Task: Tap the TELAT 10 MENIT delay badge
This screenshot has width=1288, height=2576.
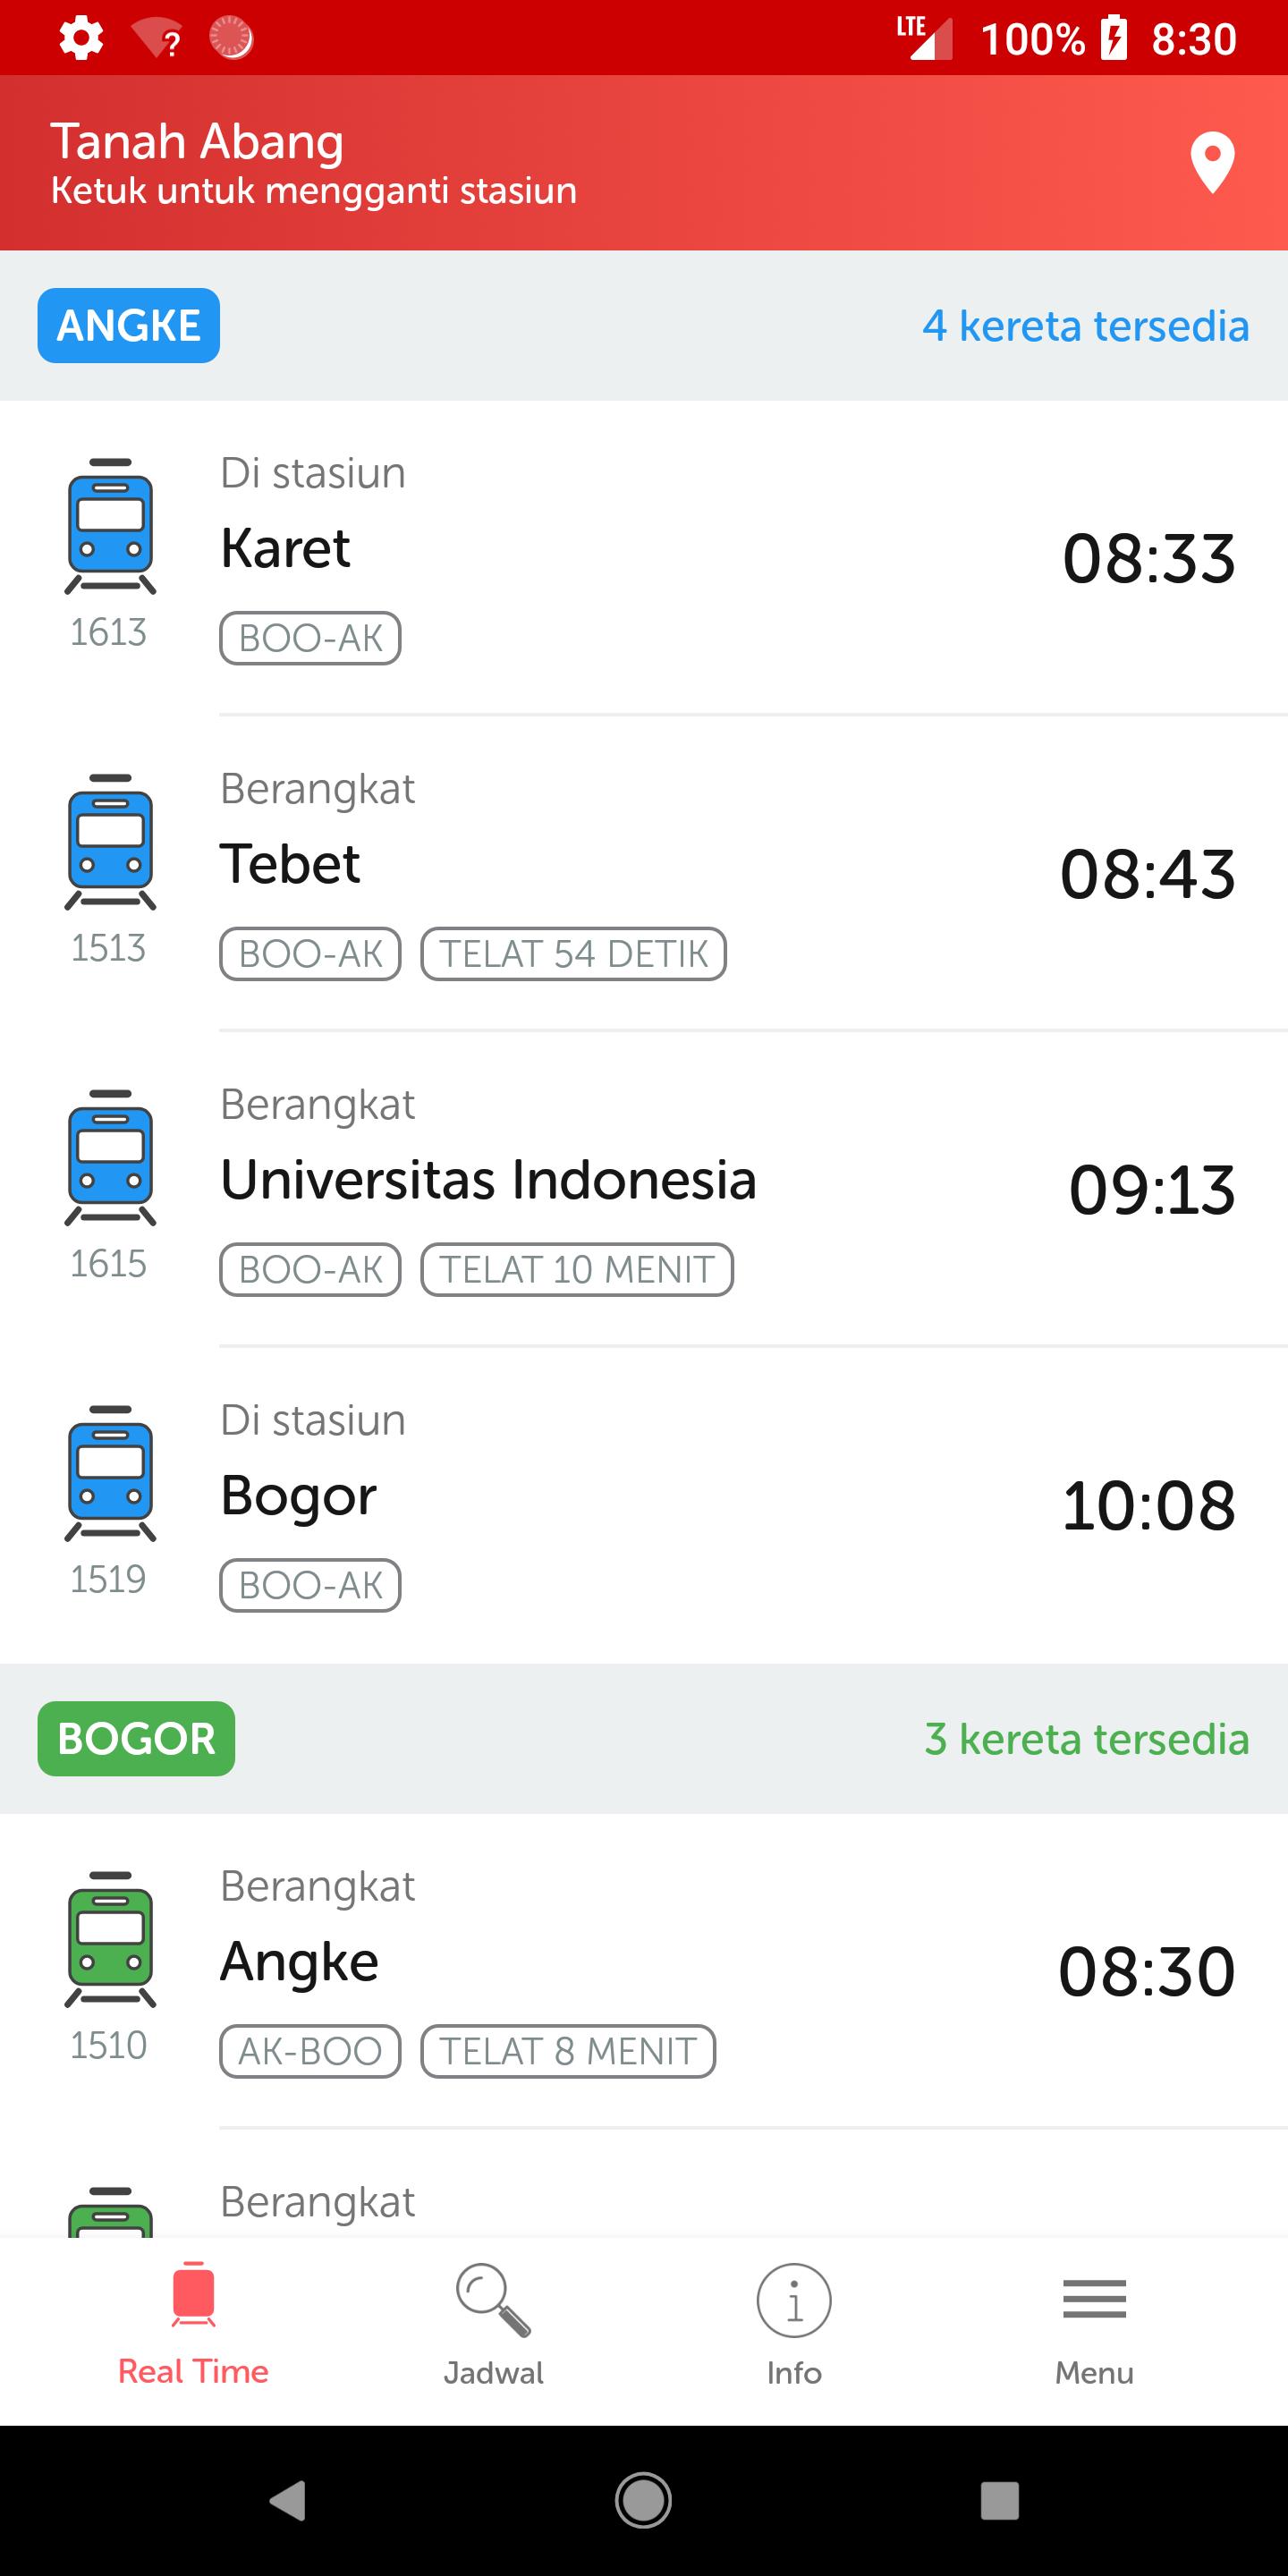Action: [x=577, y=1270]
